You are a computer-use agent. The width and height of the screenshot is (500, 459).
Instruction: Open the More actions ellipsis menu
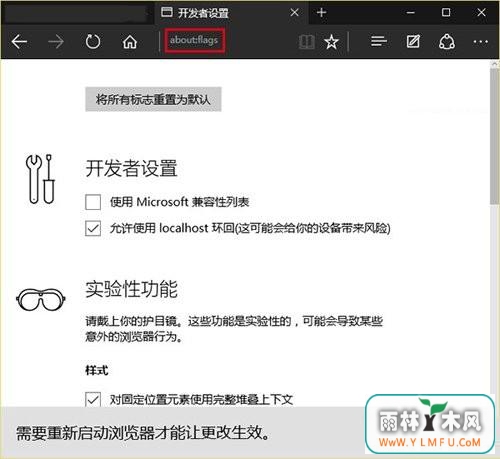pos(481,42)
